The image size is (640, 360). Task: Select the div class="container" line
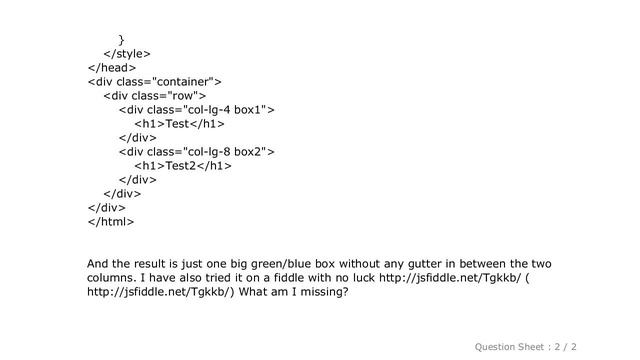155,82
